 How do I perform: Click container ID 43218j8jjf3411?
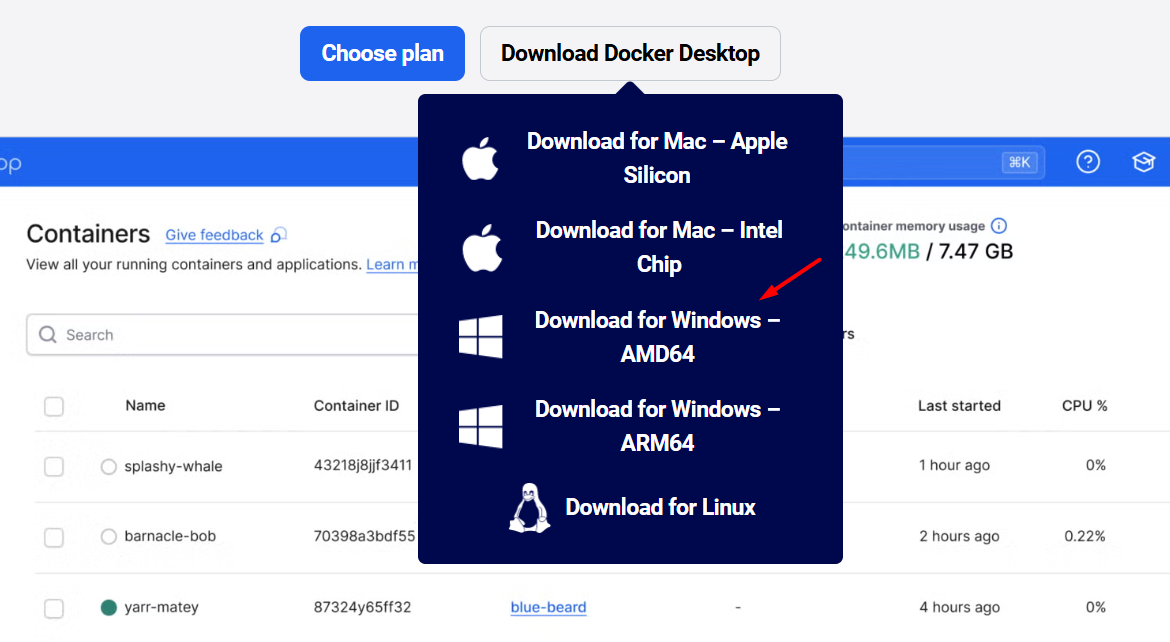363,465
